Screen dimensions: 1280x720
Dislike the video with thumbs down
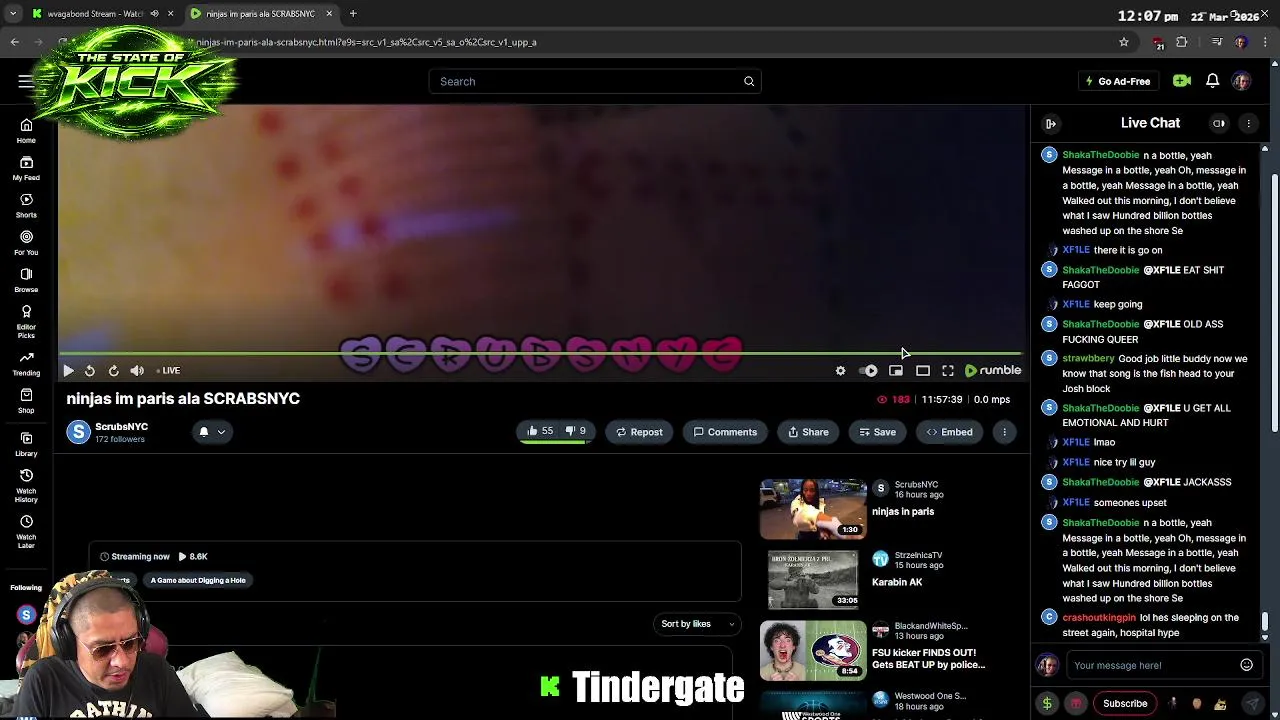tap(575, 431)
